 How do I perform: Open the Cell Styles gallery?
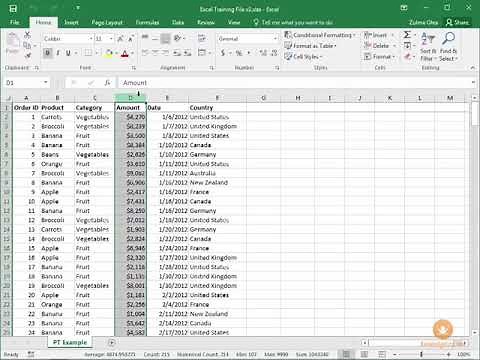click(x=303, y=56)
